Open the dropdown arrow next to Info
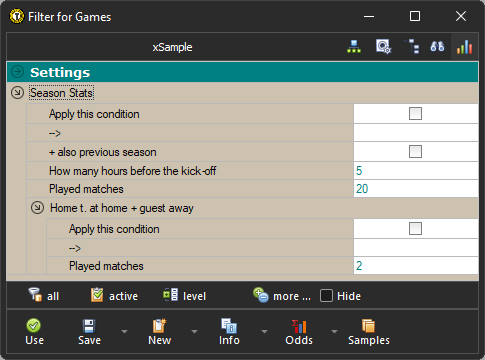The height and width of the screenshot is (360, 485). 264,332
